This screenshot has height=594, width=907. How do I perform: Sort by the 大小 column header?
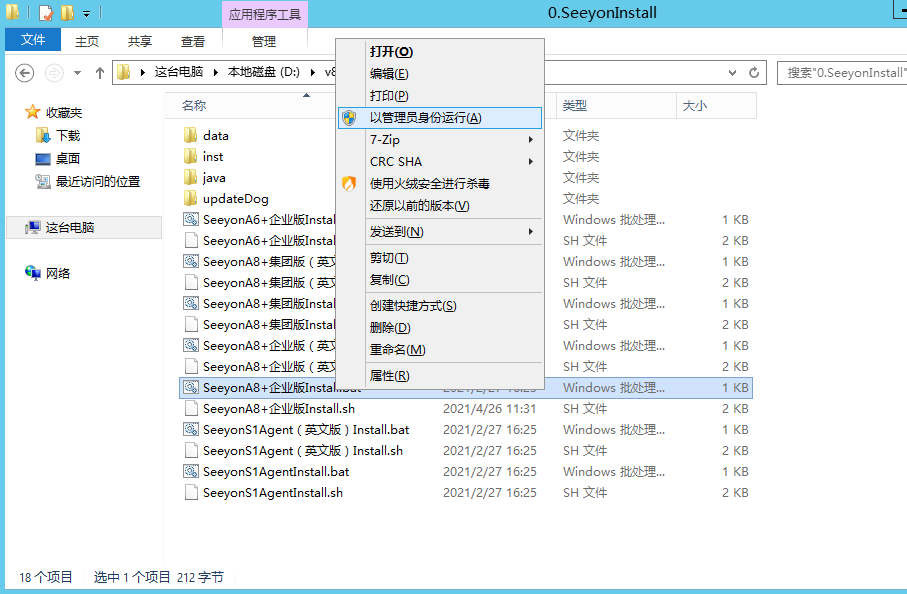695,105
